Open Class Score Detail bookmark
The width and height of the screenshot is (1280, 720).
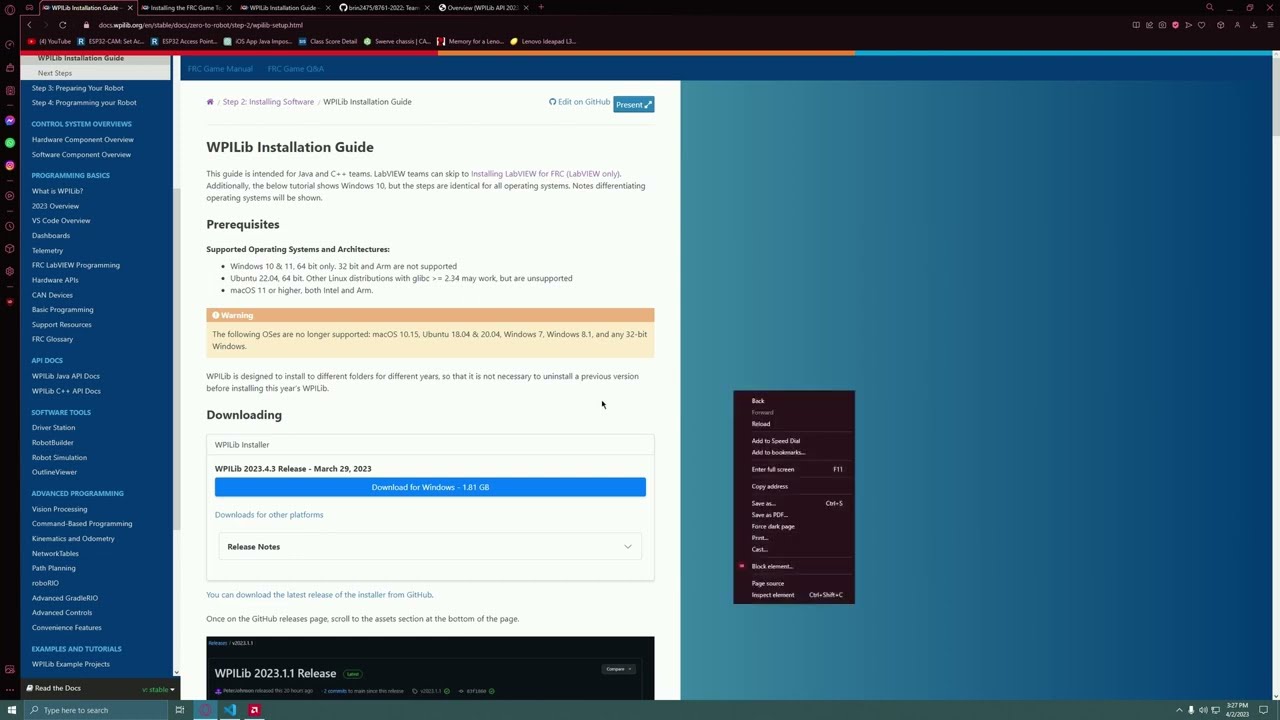pyautogui.click(x=327, y=41)
